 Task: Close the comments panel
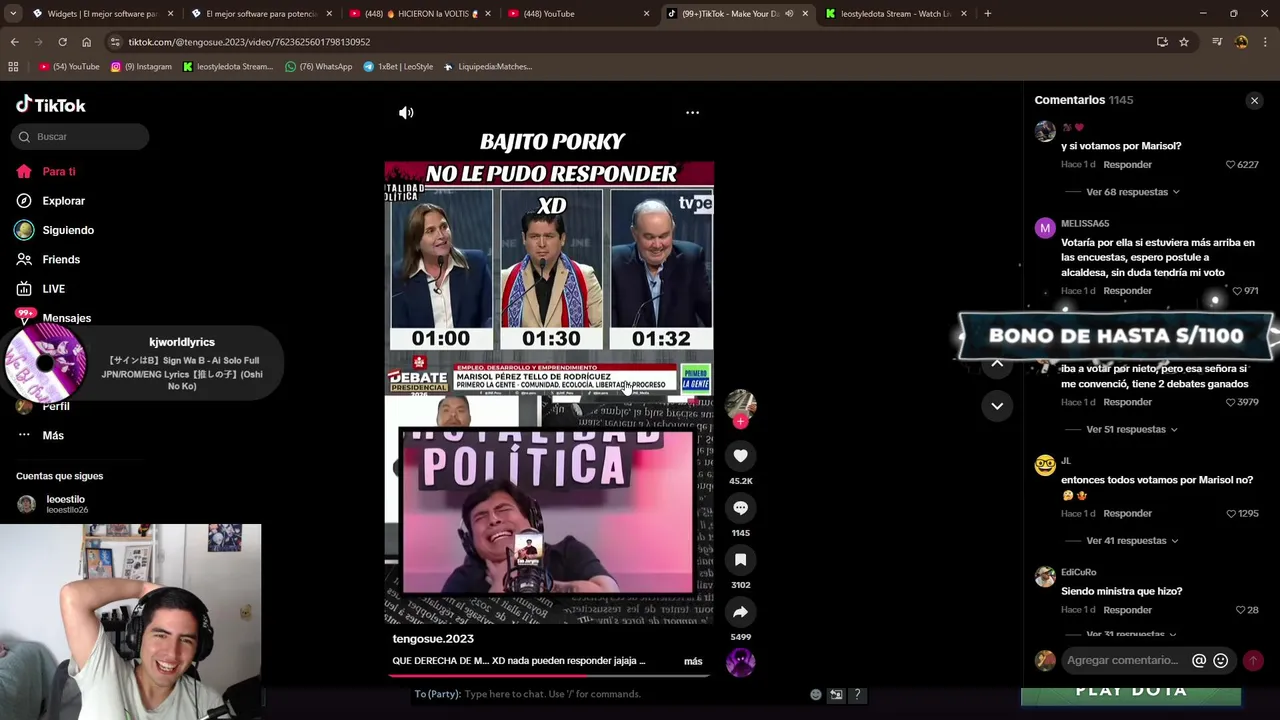(x=1254, y=100)
